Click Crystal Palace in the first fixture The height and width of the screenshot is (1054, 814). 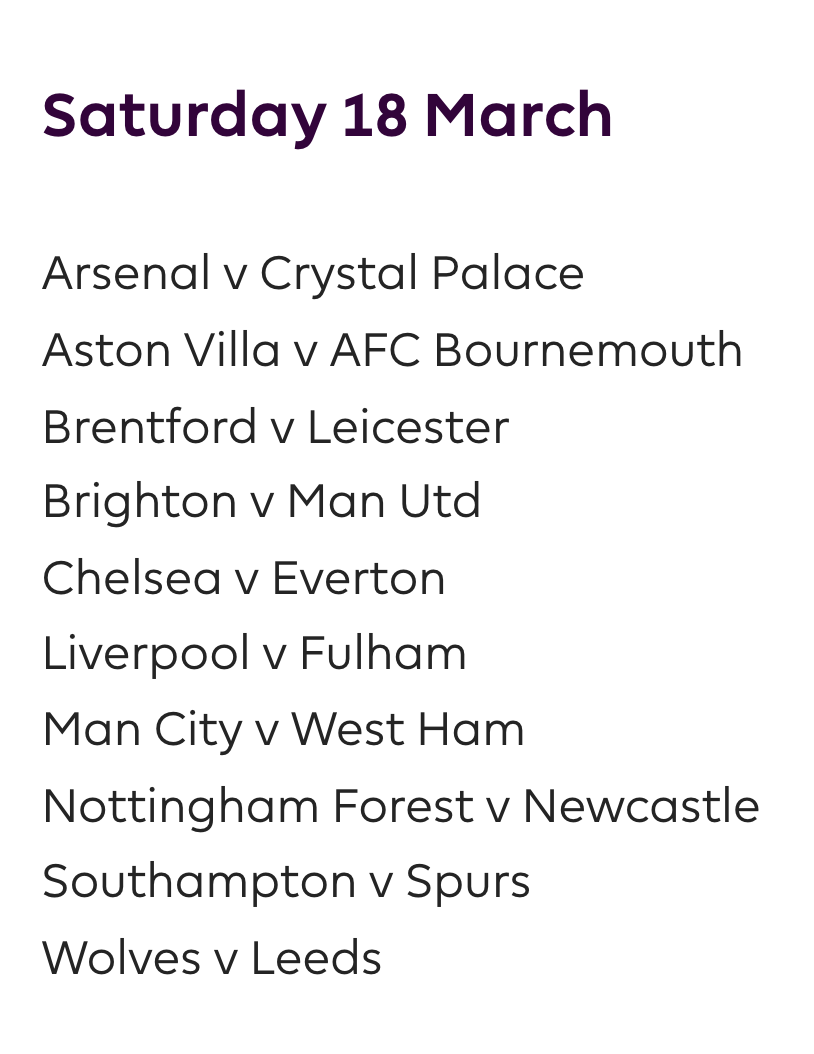pos(422,274)
